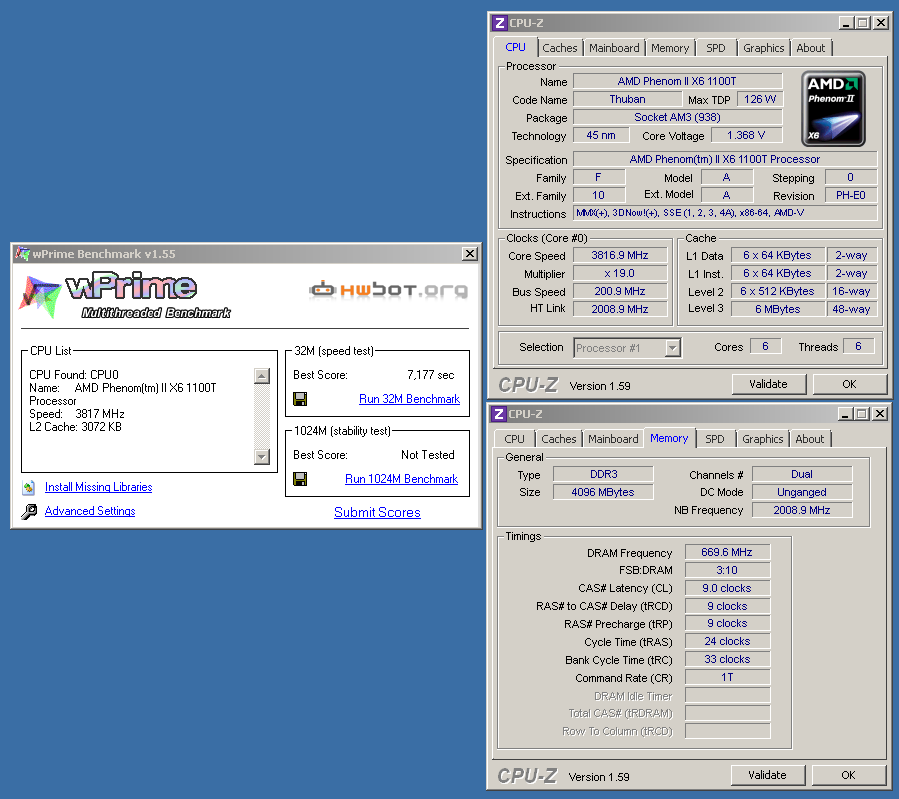This screenshot has height=799, width=899.
Task: Click the Bank Cycle Time value 33 clocks
Action: [727, 659]
